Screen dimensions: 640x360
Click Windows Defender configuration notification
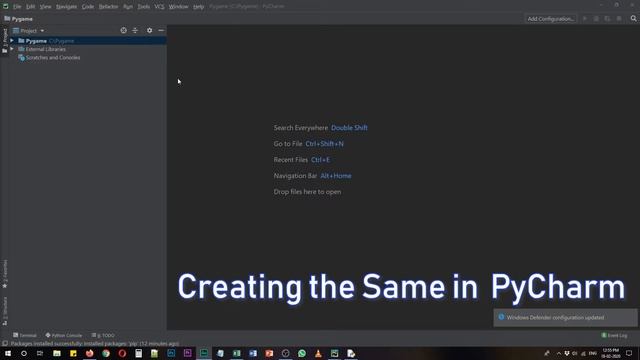point(565,318)
